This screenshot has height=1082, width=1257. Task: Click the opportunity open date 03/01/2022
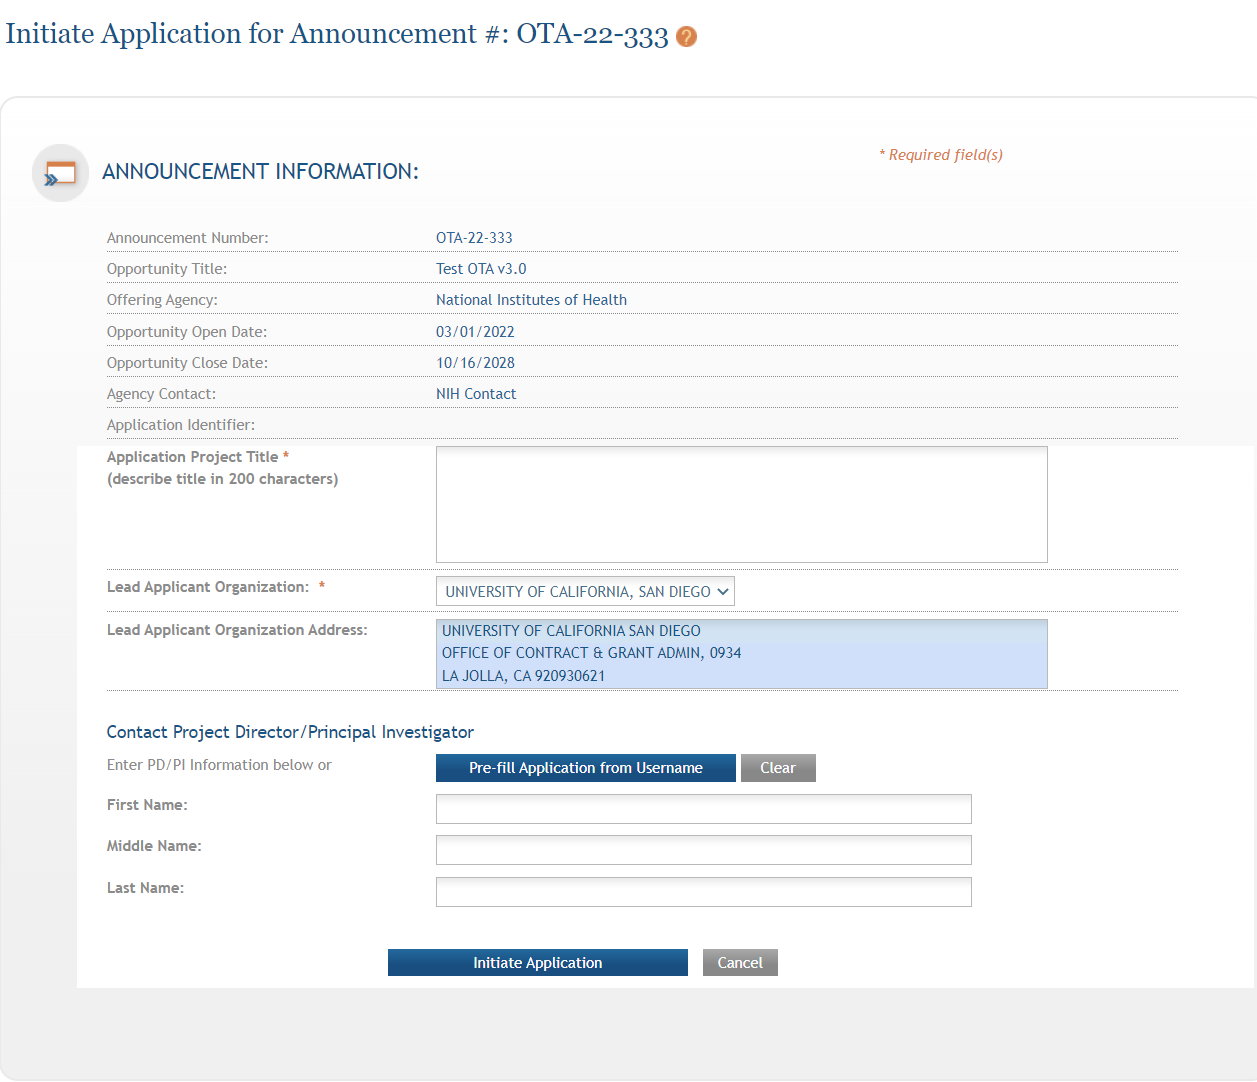coord(475,332)
